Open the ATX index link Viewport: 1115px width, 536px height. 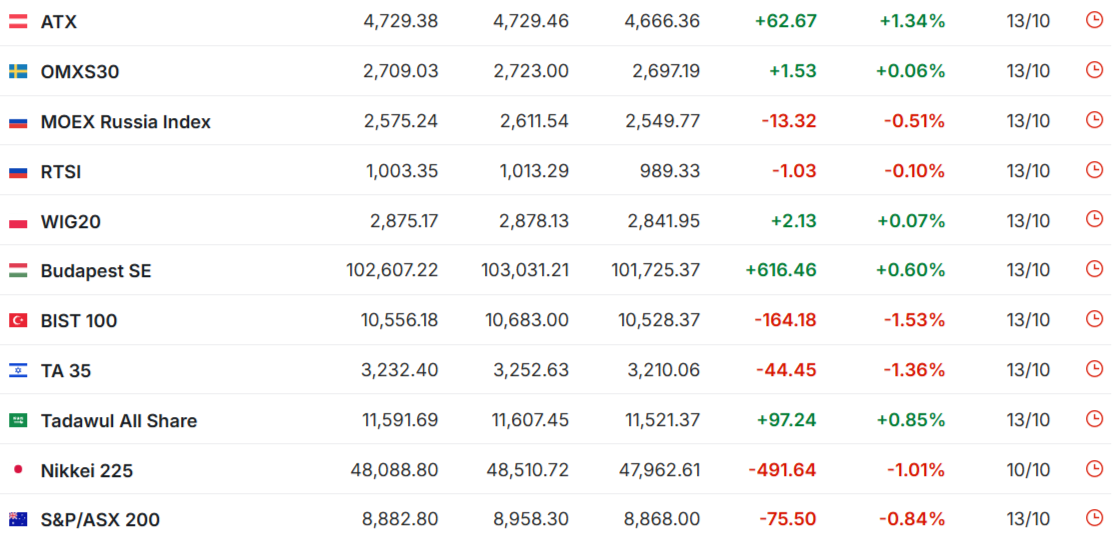pos(59,21)
